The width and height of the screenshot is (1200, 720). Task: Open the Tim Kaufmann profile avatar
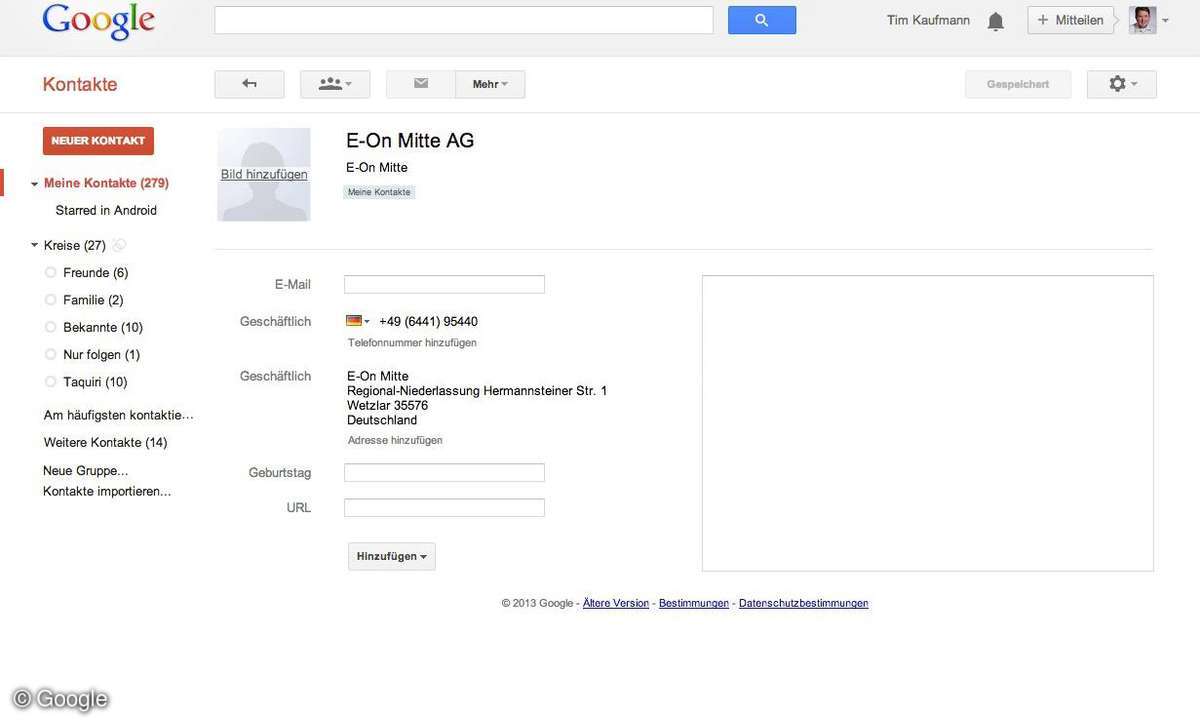[1142, 20]
